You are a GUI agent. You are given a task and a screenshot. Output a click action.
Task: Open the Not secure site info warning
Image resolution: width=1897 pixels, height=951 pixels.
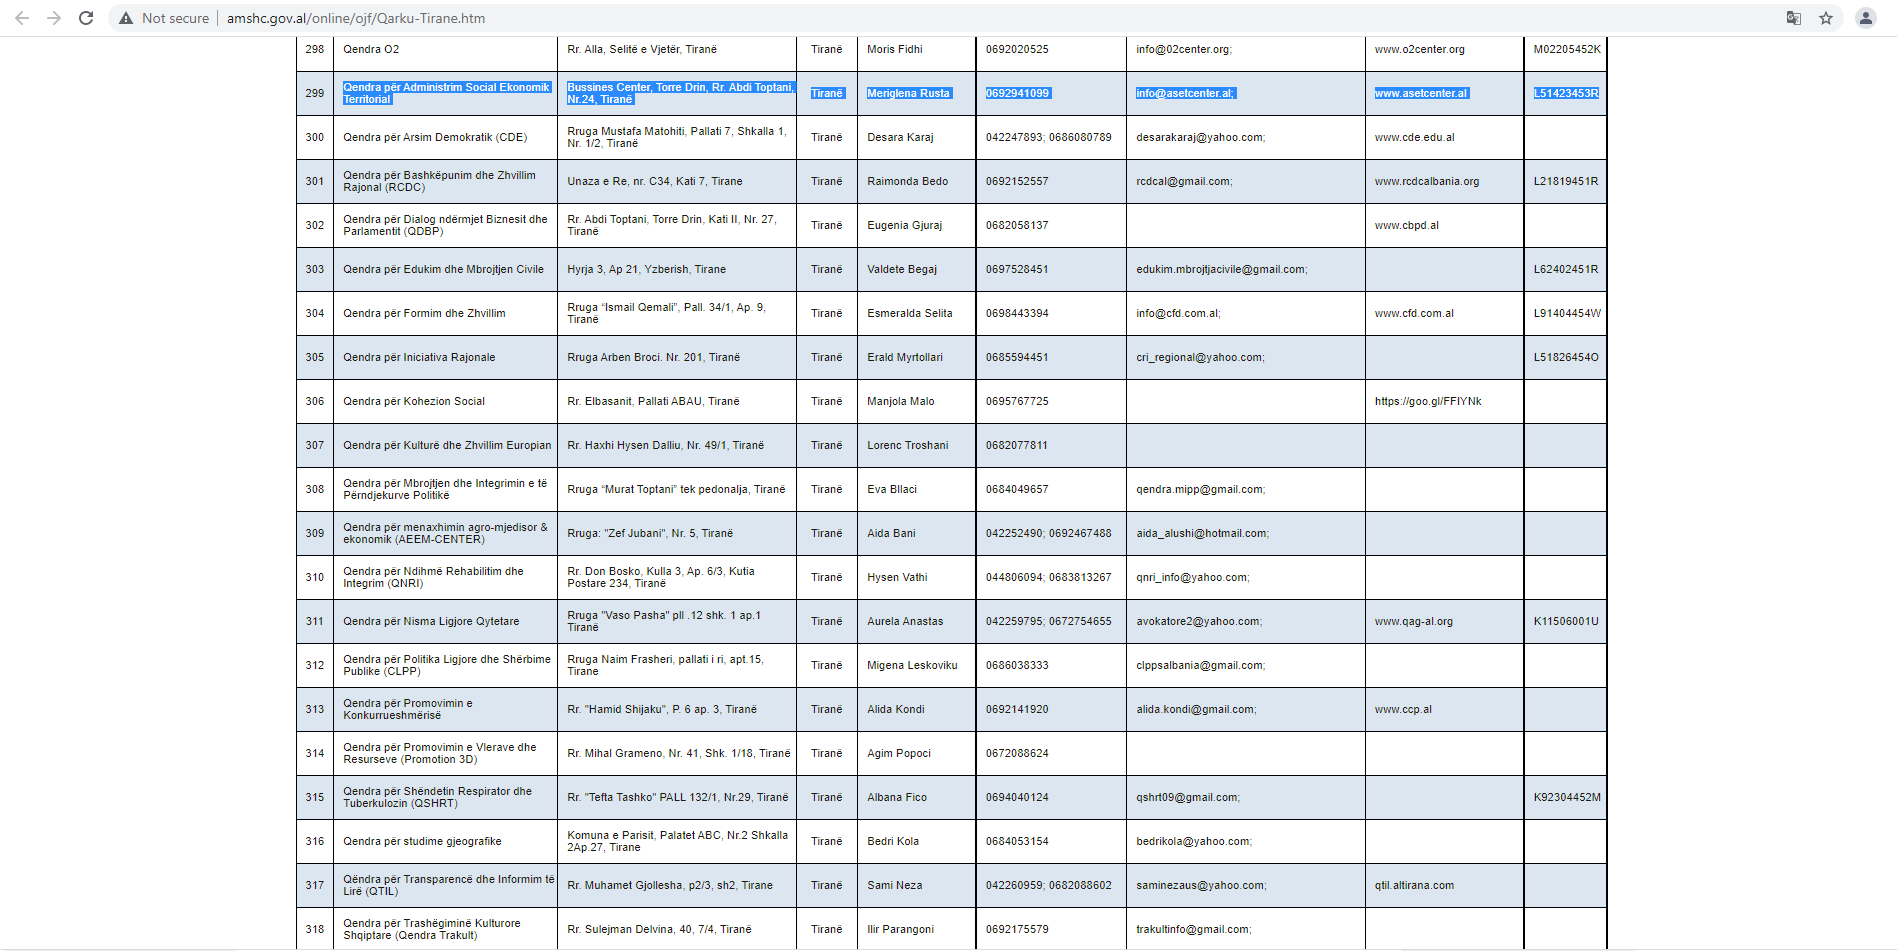(164, 18)
